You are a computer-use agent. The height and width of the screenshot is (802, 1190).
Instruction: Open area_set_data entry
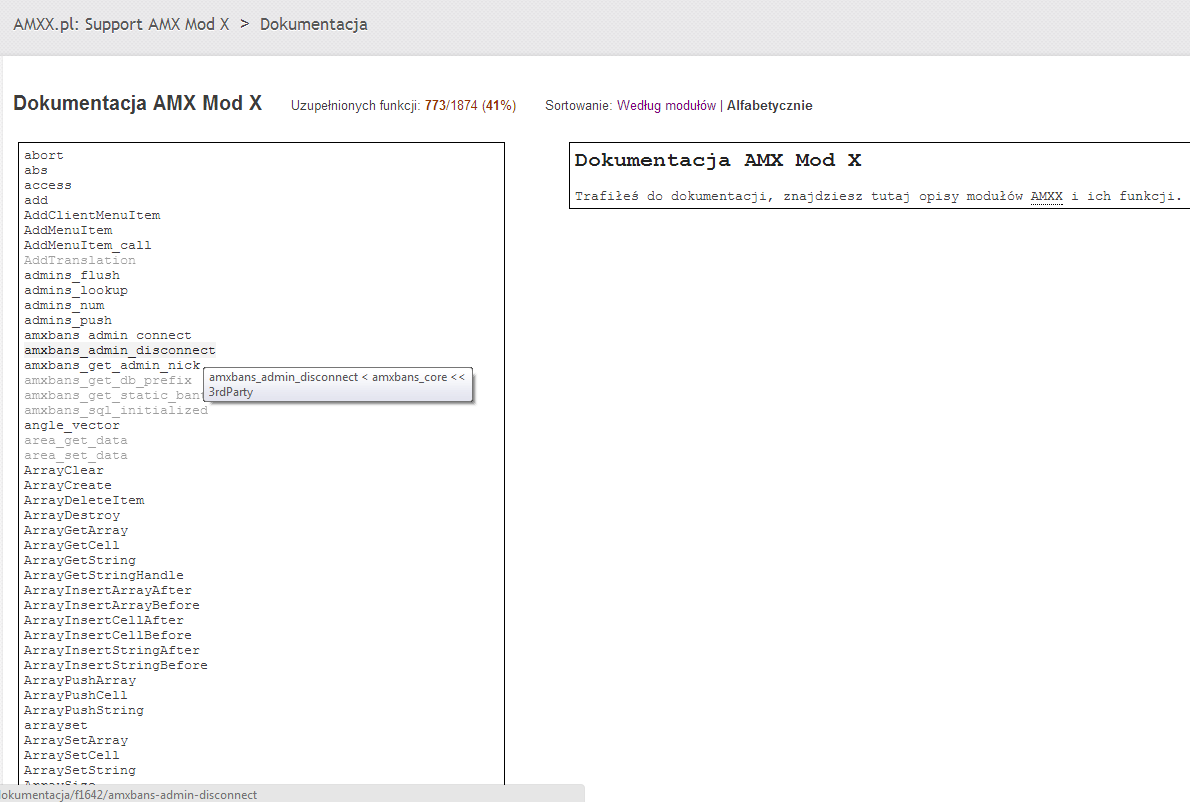75,456
